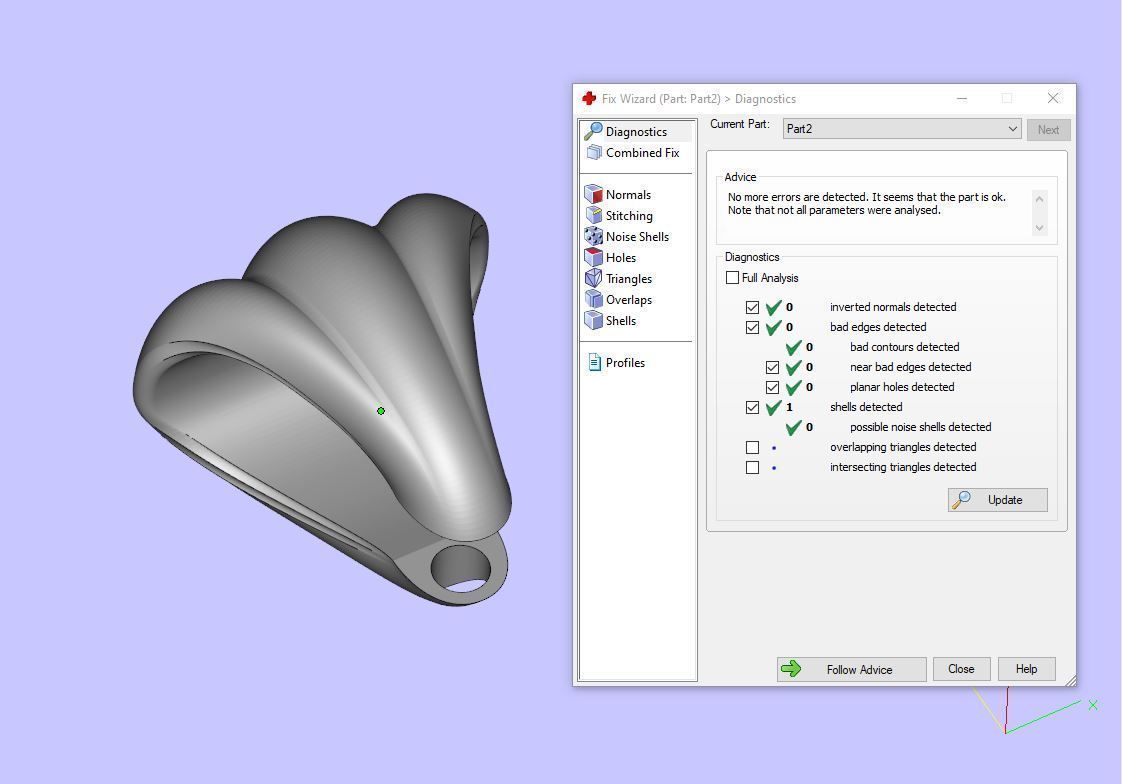Go to Shells page label
The width and height of the screenshot is (1122, 784).
tap(620, 320)
